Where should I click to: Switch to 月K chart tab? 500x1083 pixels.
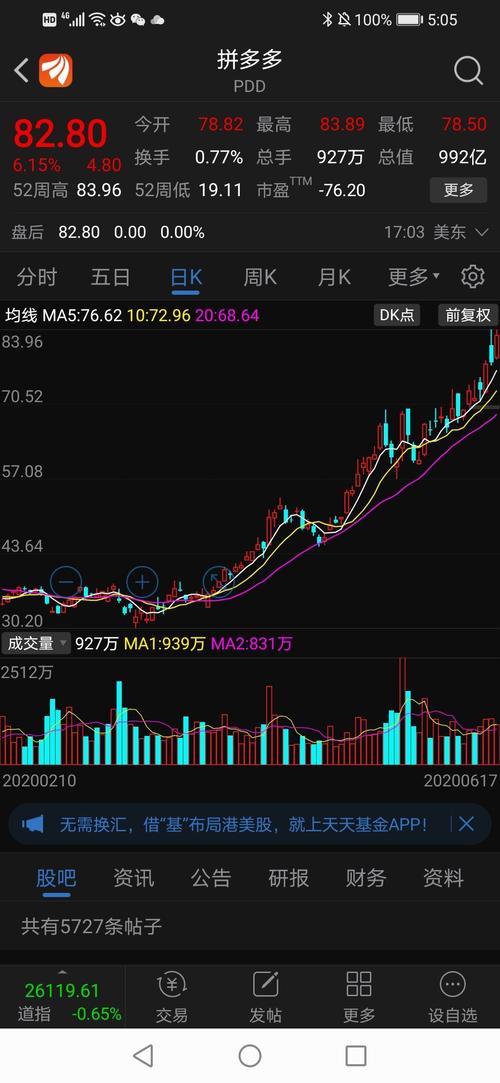point(334,277)
